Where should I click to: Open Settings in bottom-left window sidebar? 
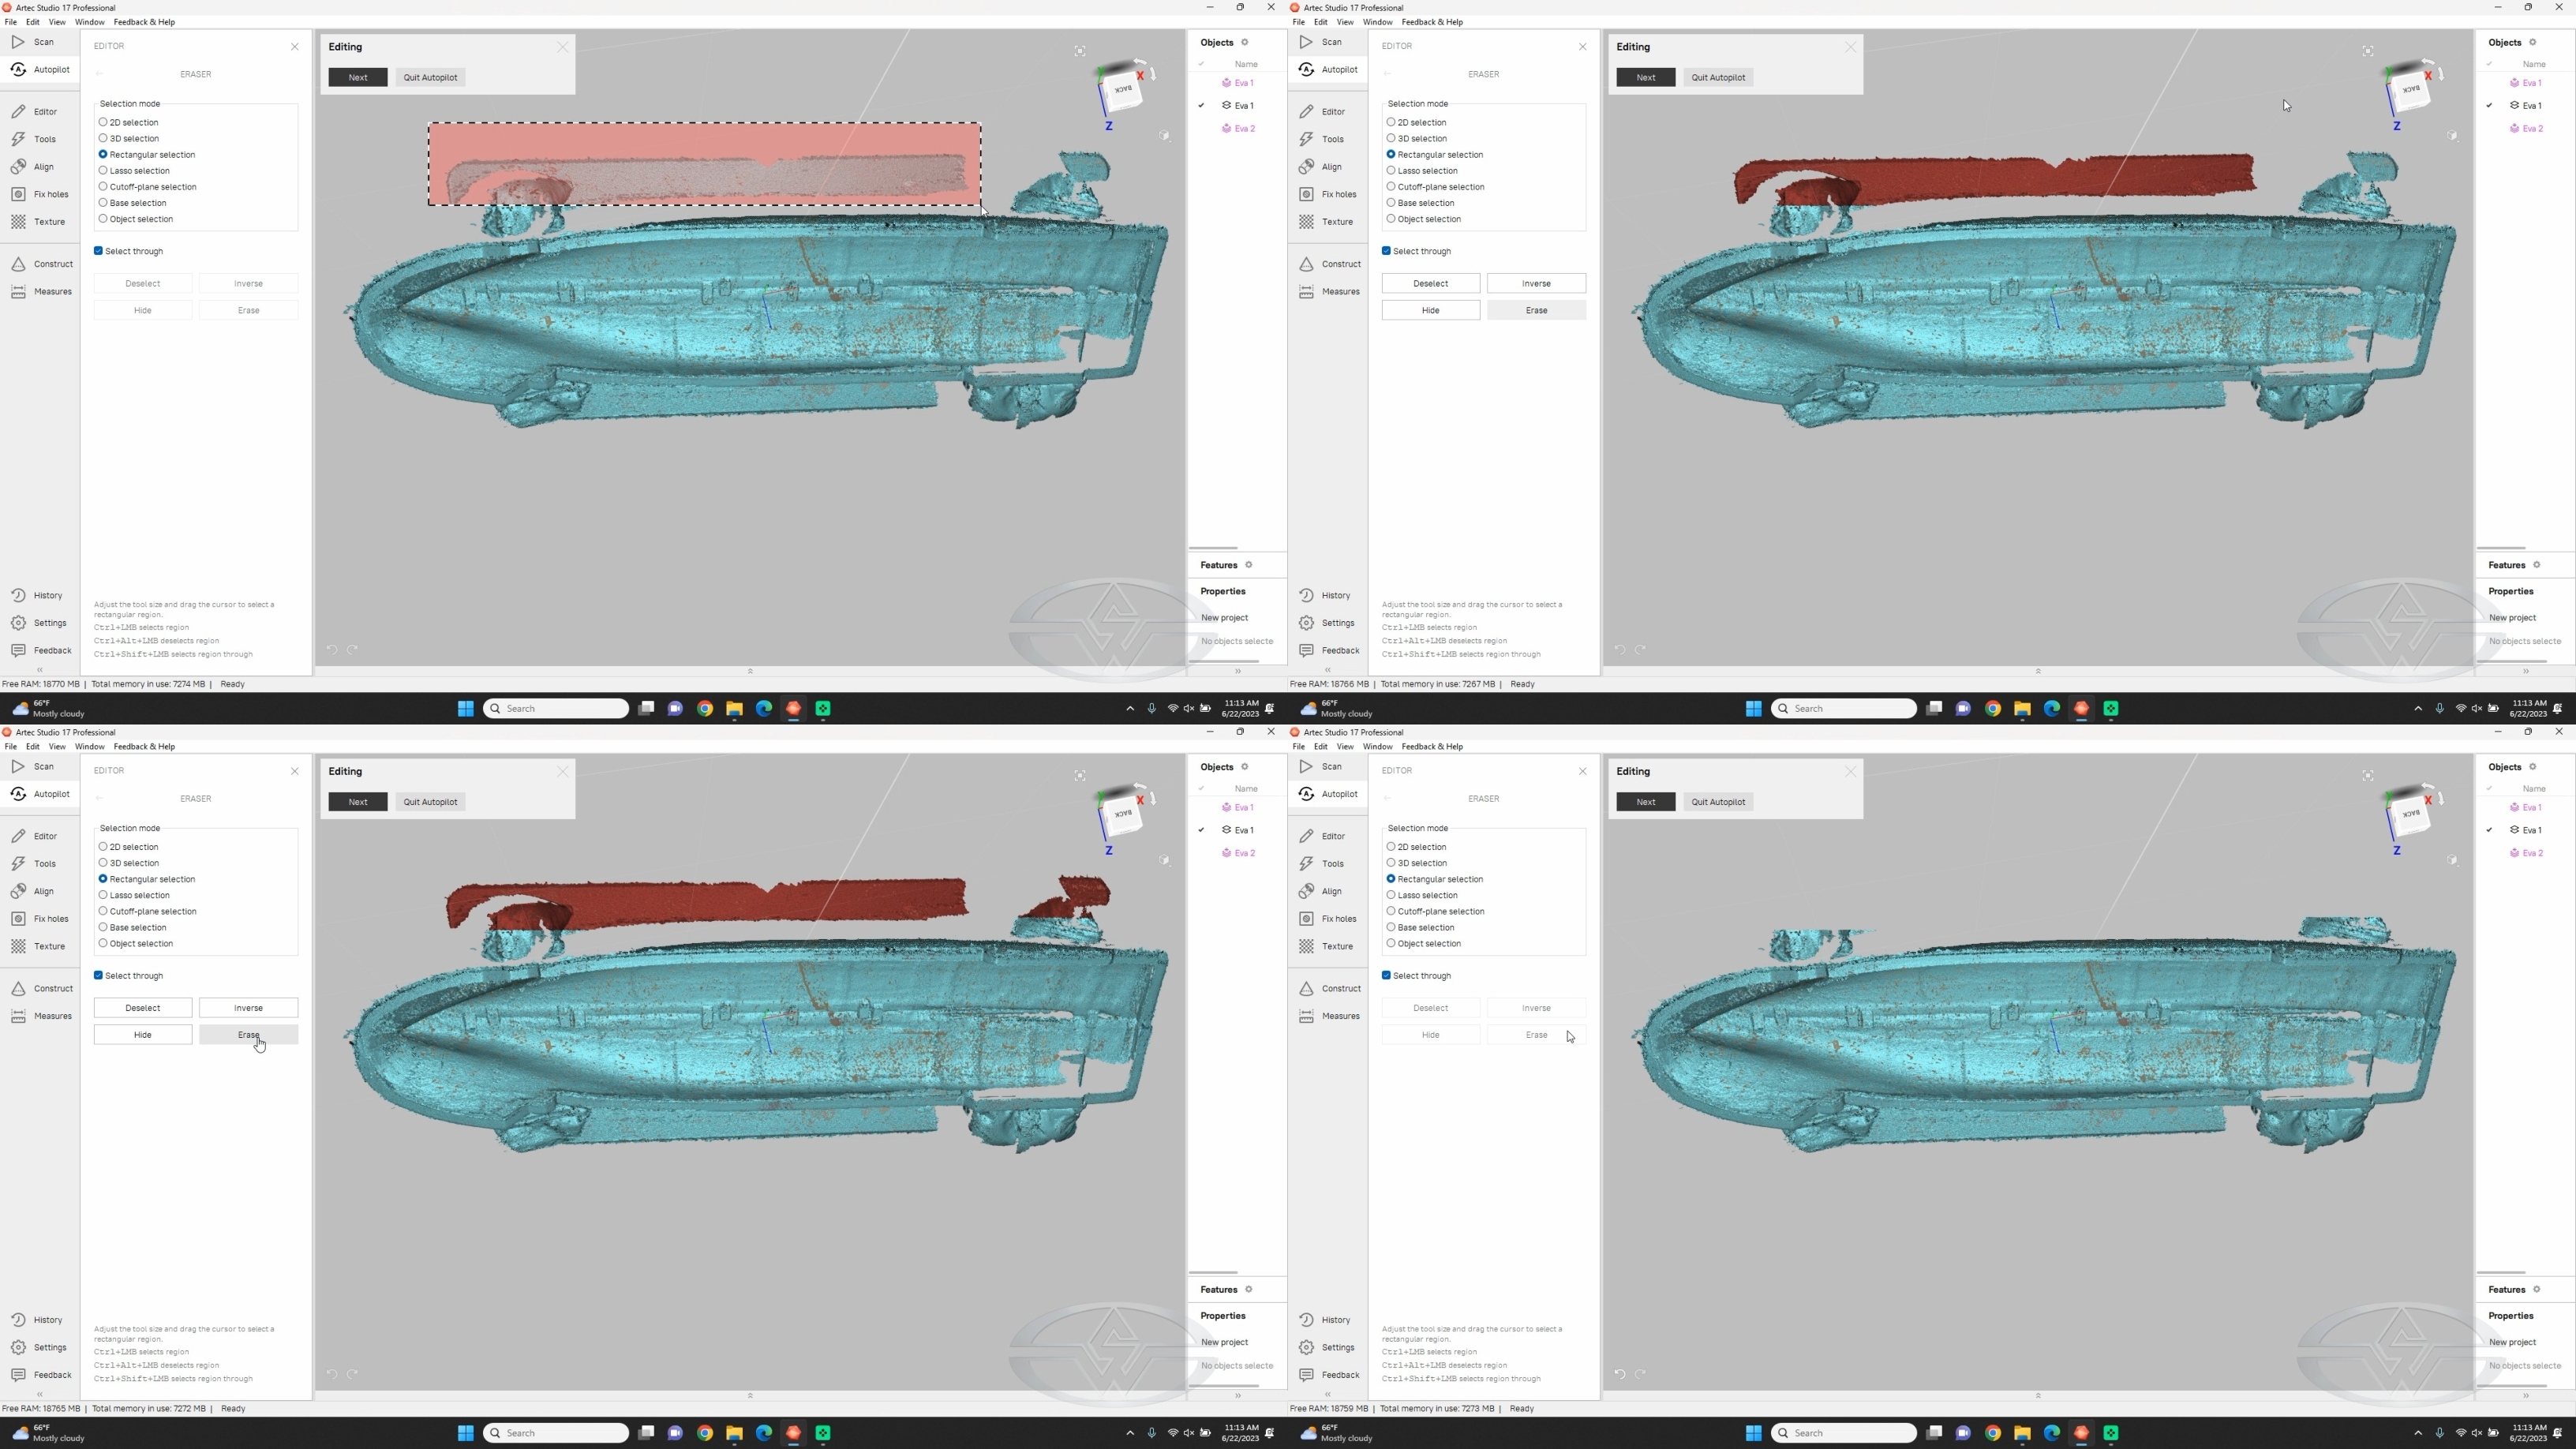39,1347
